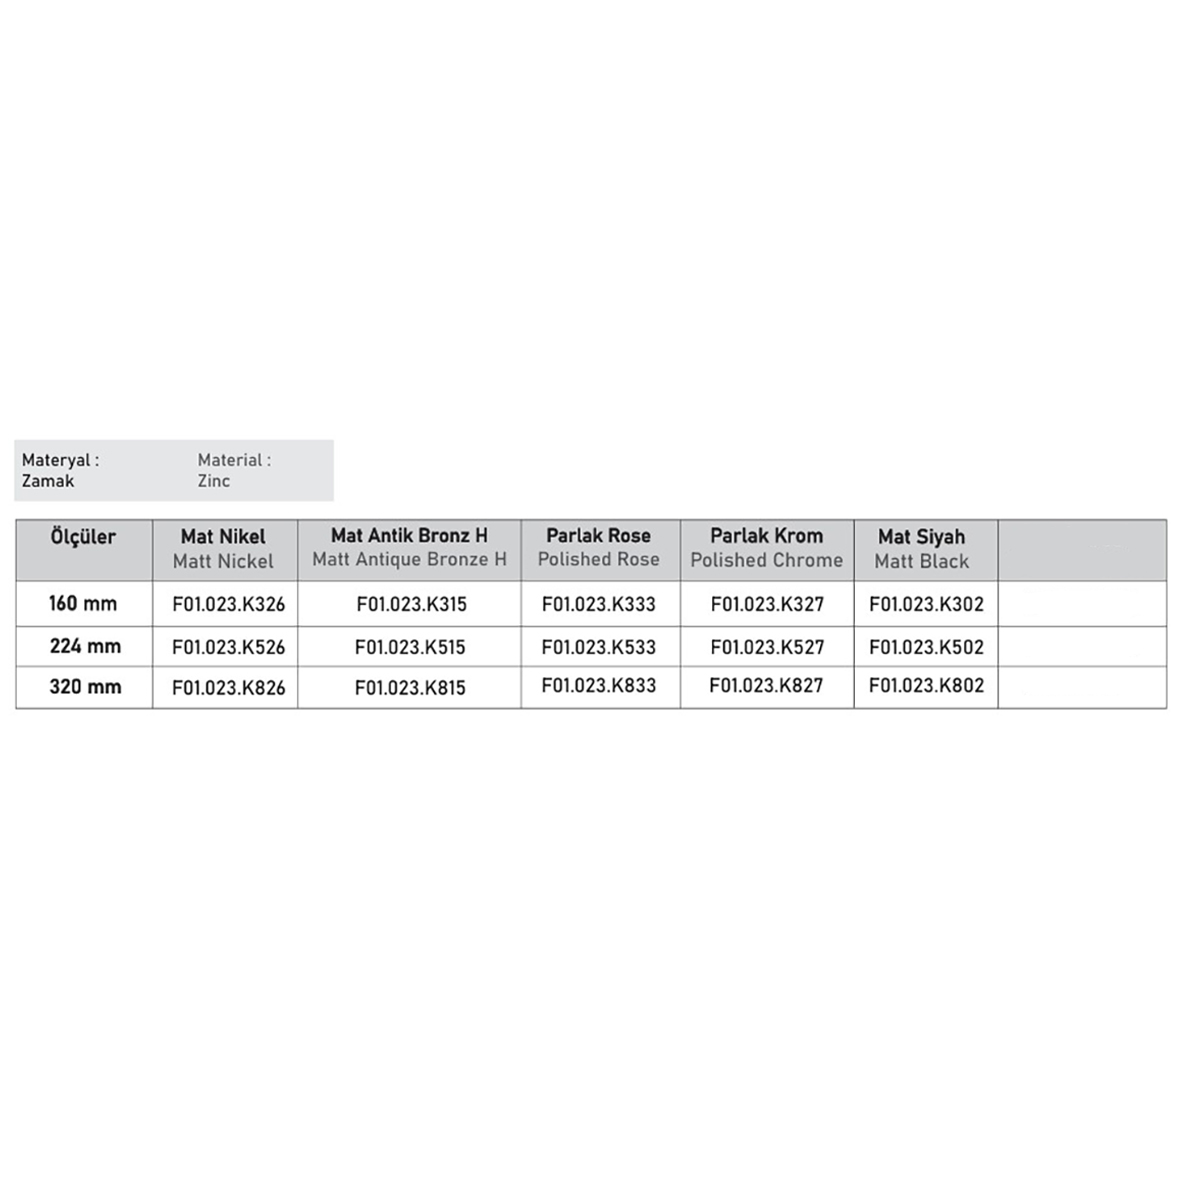Click the Ölçüler column header
The height and width of the screenshot is (1200, 1200).
(x=83, y=537)
